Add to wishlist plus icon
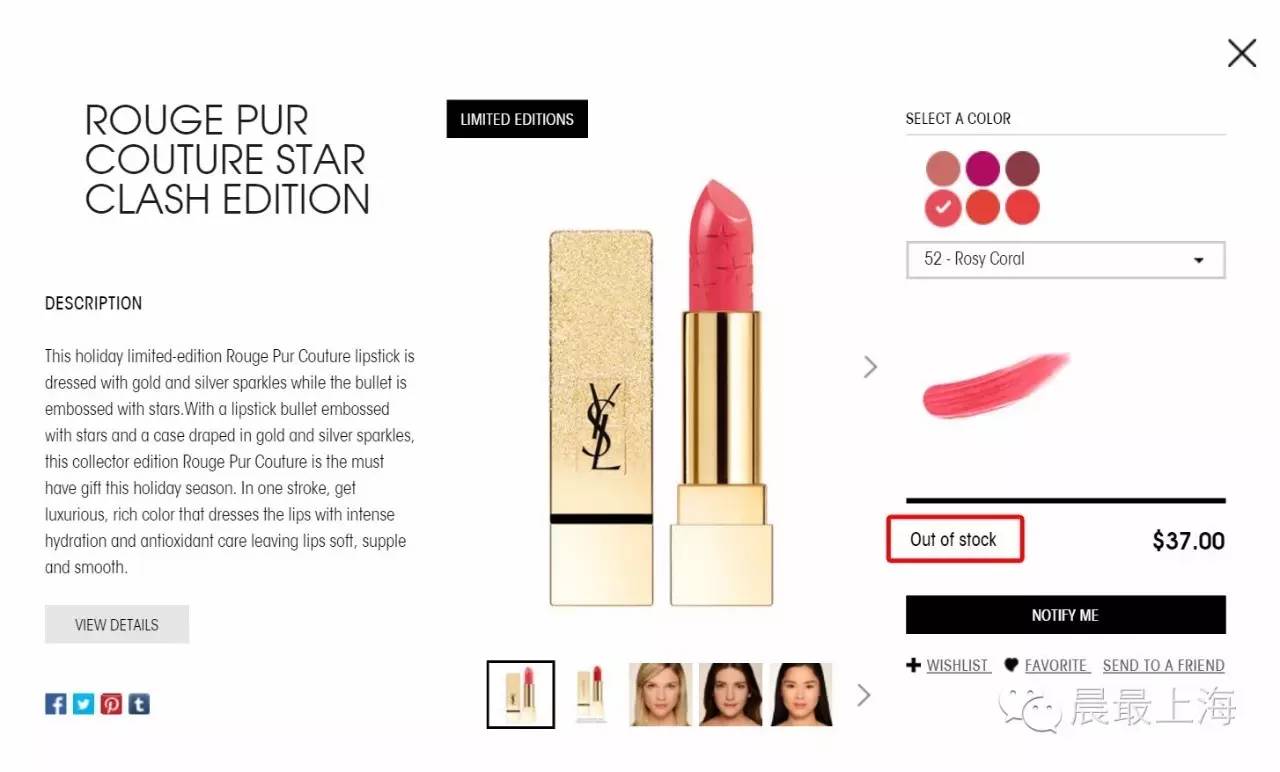The height and width of the screenshot is (772, 1280). pyautogui.click(x=913, y=665)
